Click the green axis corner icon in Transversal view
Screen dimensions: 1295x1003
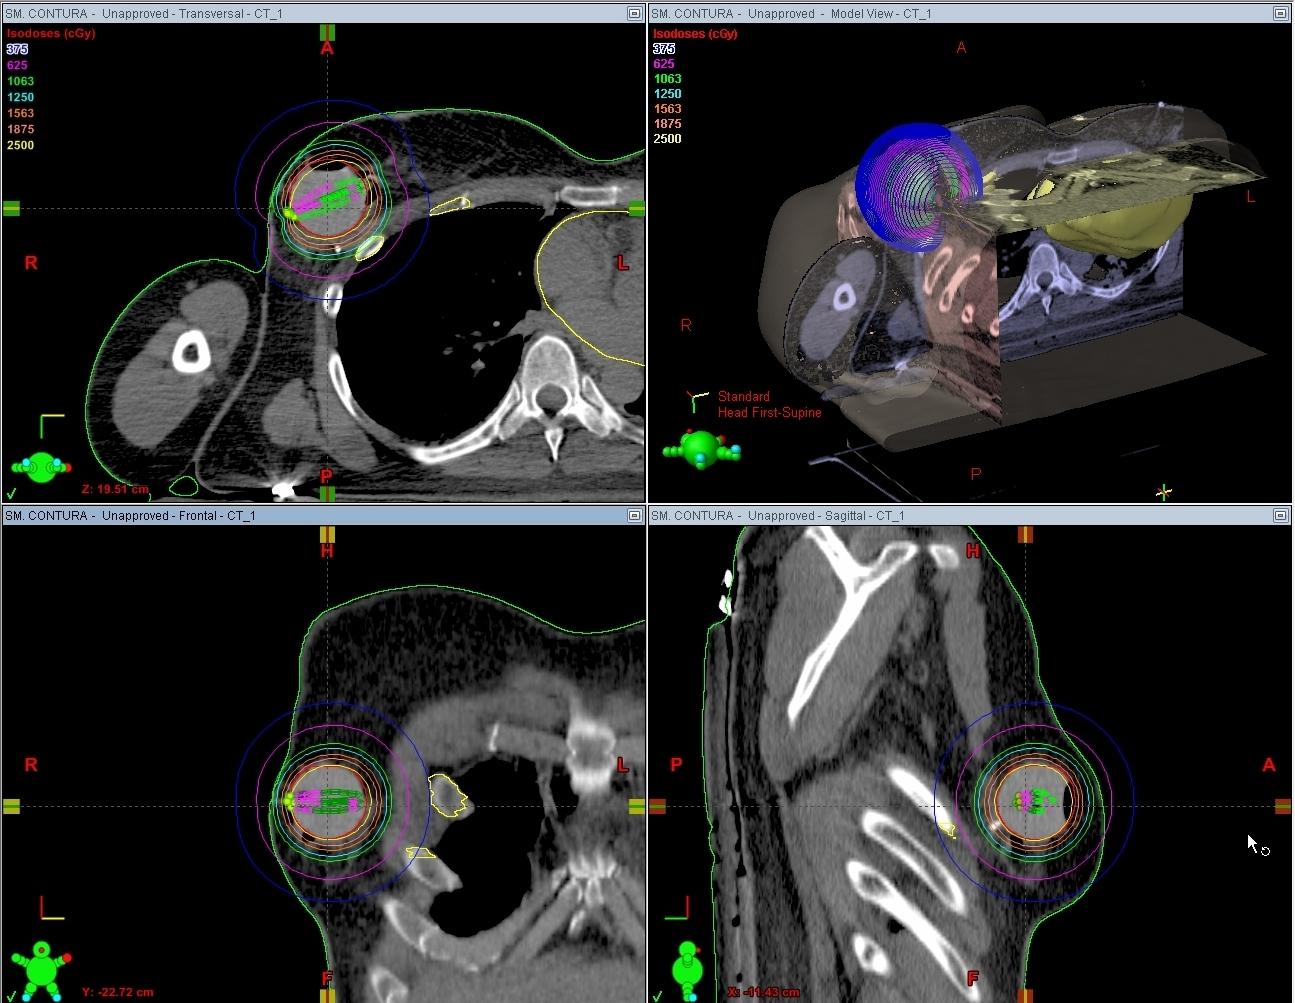(51, 426)
